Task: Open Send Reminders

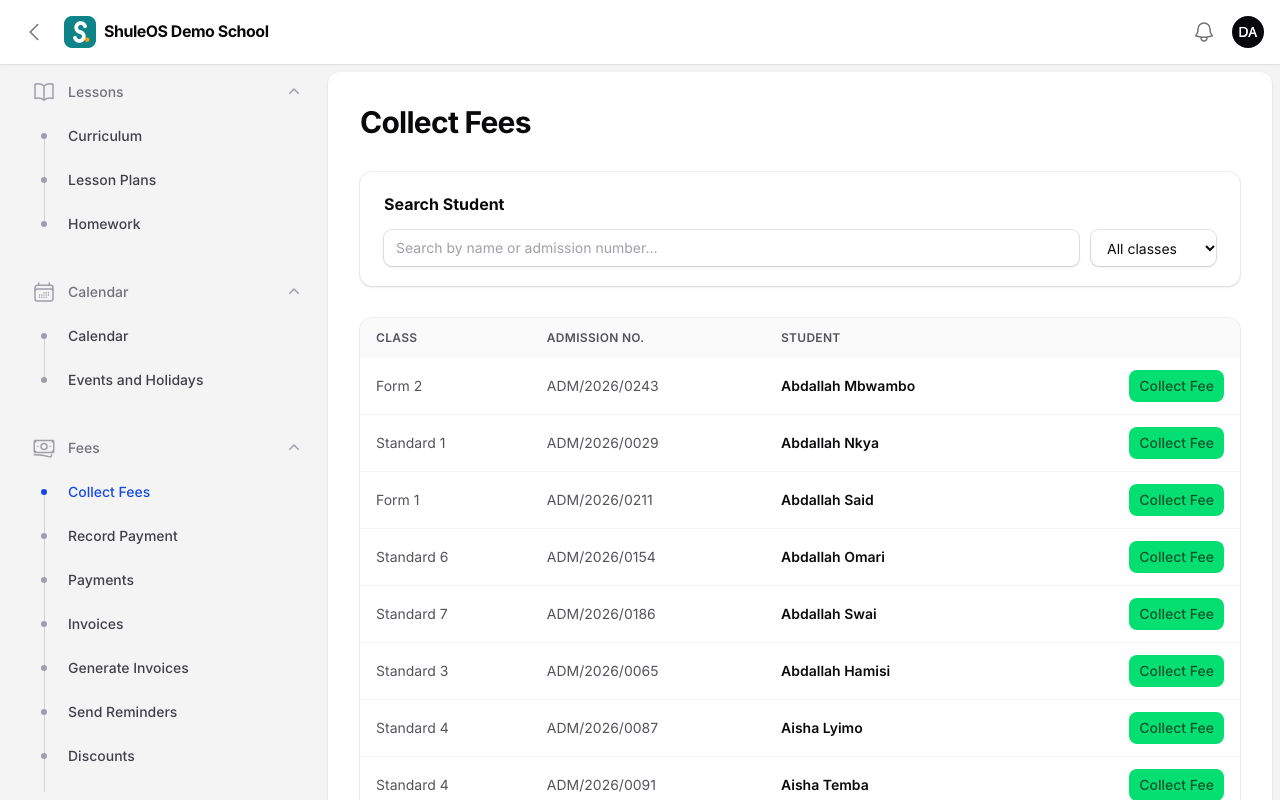Action: pos(123,712)
